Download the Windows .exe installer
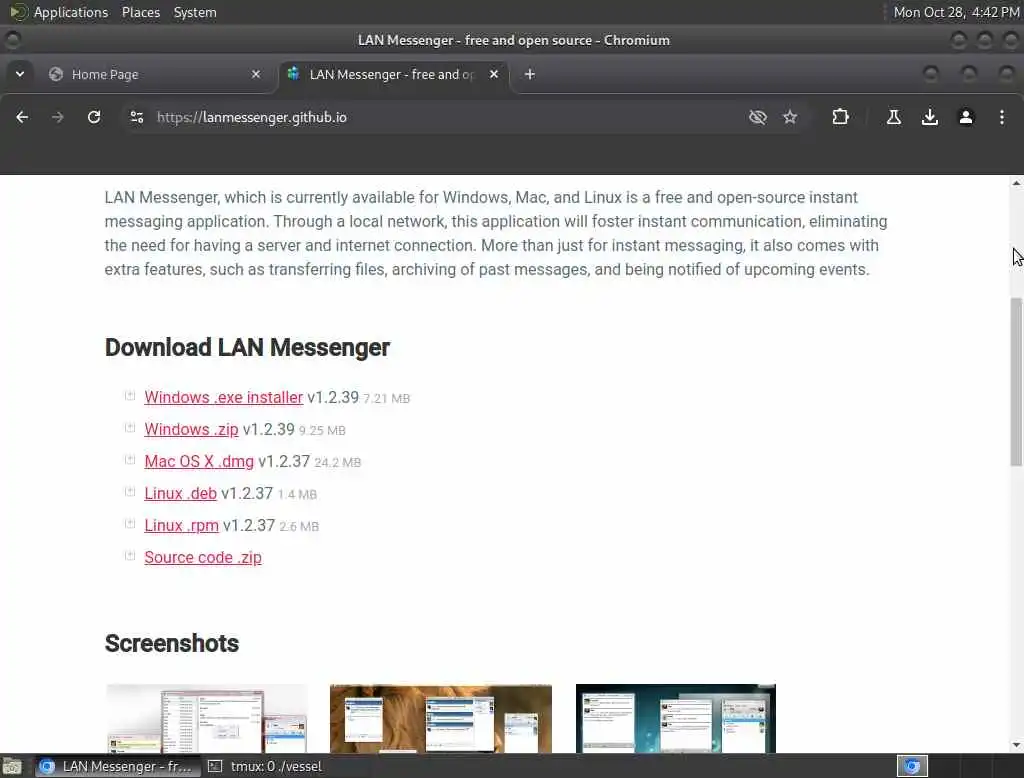Viewport: 1024px width, 778px height. (223, 397)
